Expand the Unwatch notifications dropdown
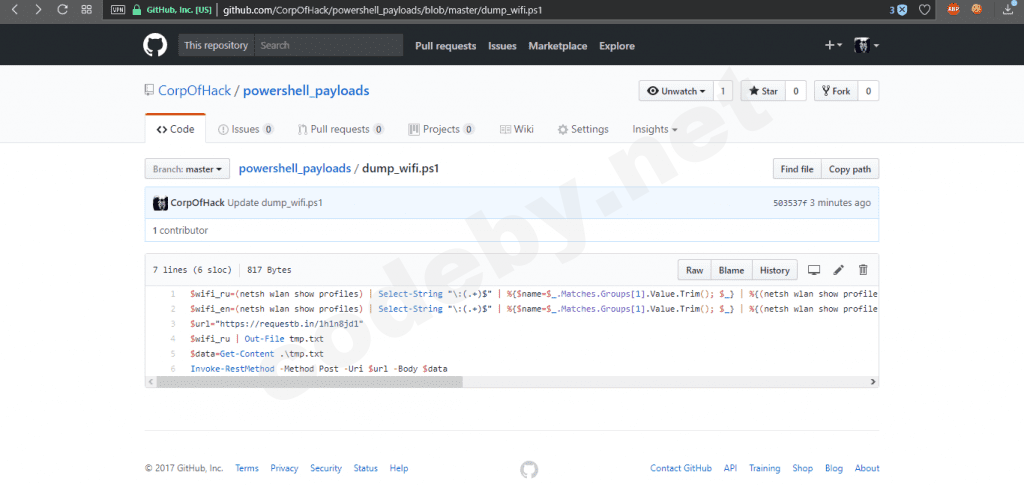This screenshot has width=1024, height=487. pyautogui.click(x=677, y=91)
